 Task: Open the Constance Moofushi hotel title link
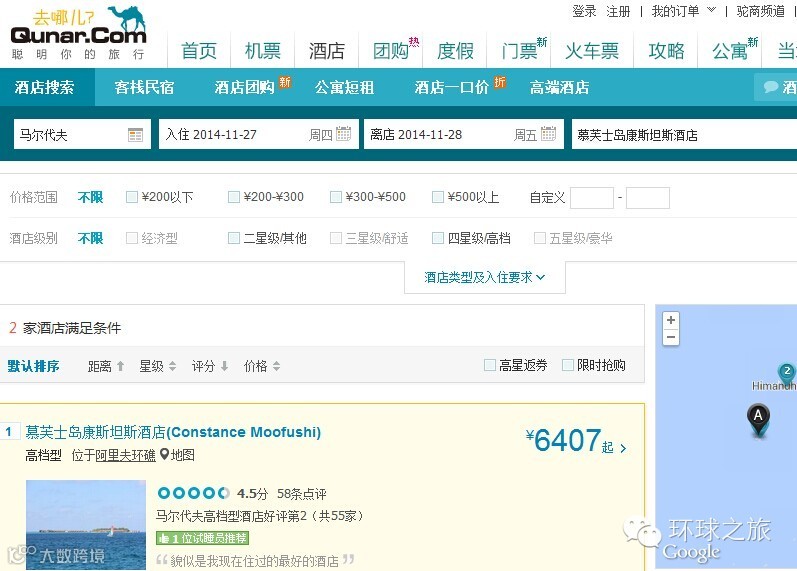tap(173, 432)
